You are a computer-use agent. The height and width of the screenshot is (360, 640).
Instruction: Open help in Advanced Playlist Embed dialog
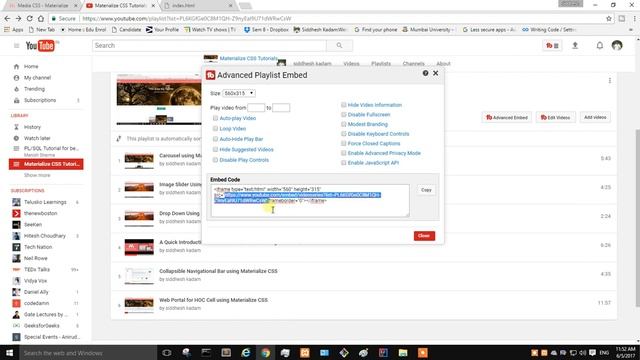coord(425,73)
